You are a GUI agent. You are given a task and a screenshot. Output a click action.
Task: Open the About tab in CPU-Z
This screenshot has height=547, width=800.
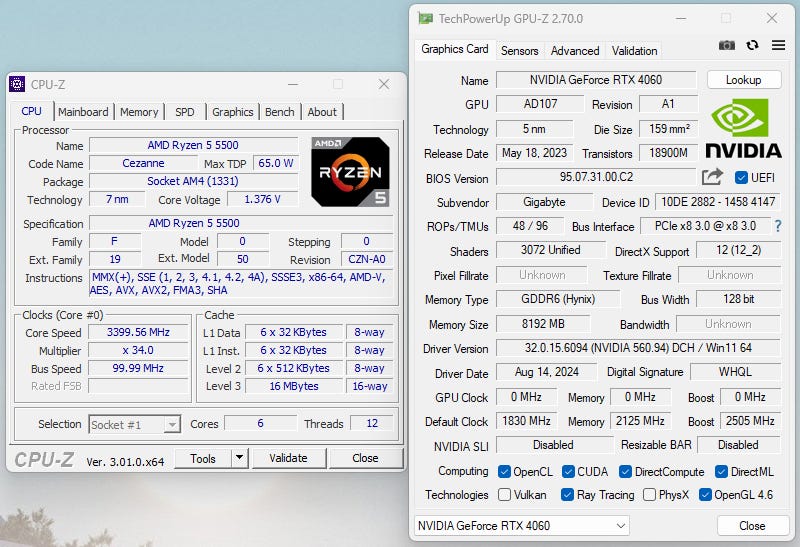[322, 112]
